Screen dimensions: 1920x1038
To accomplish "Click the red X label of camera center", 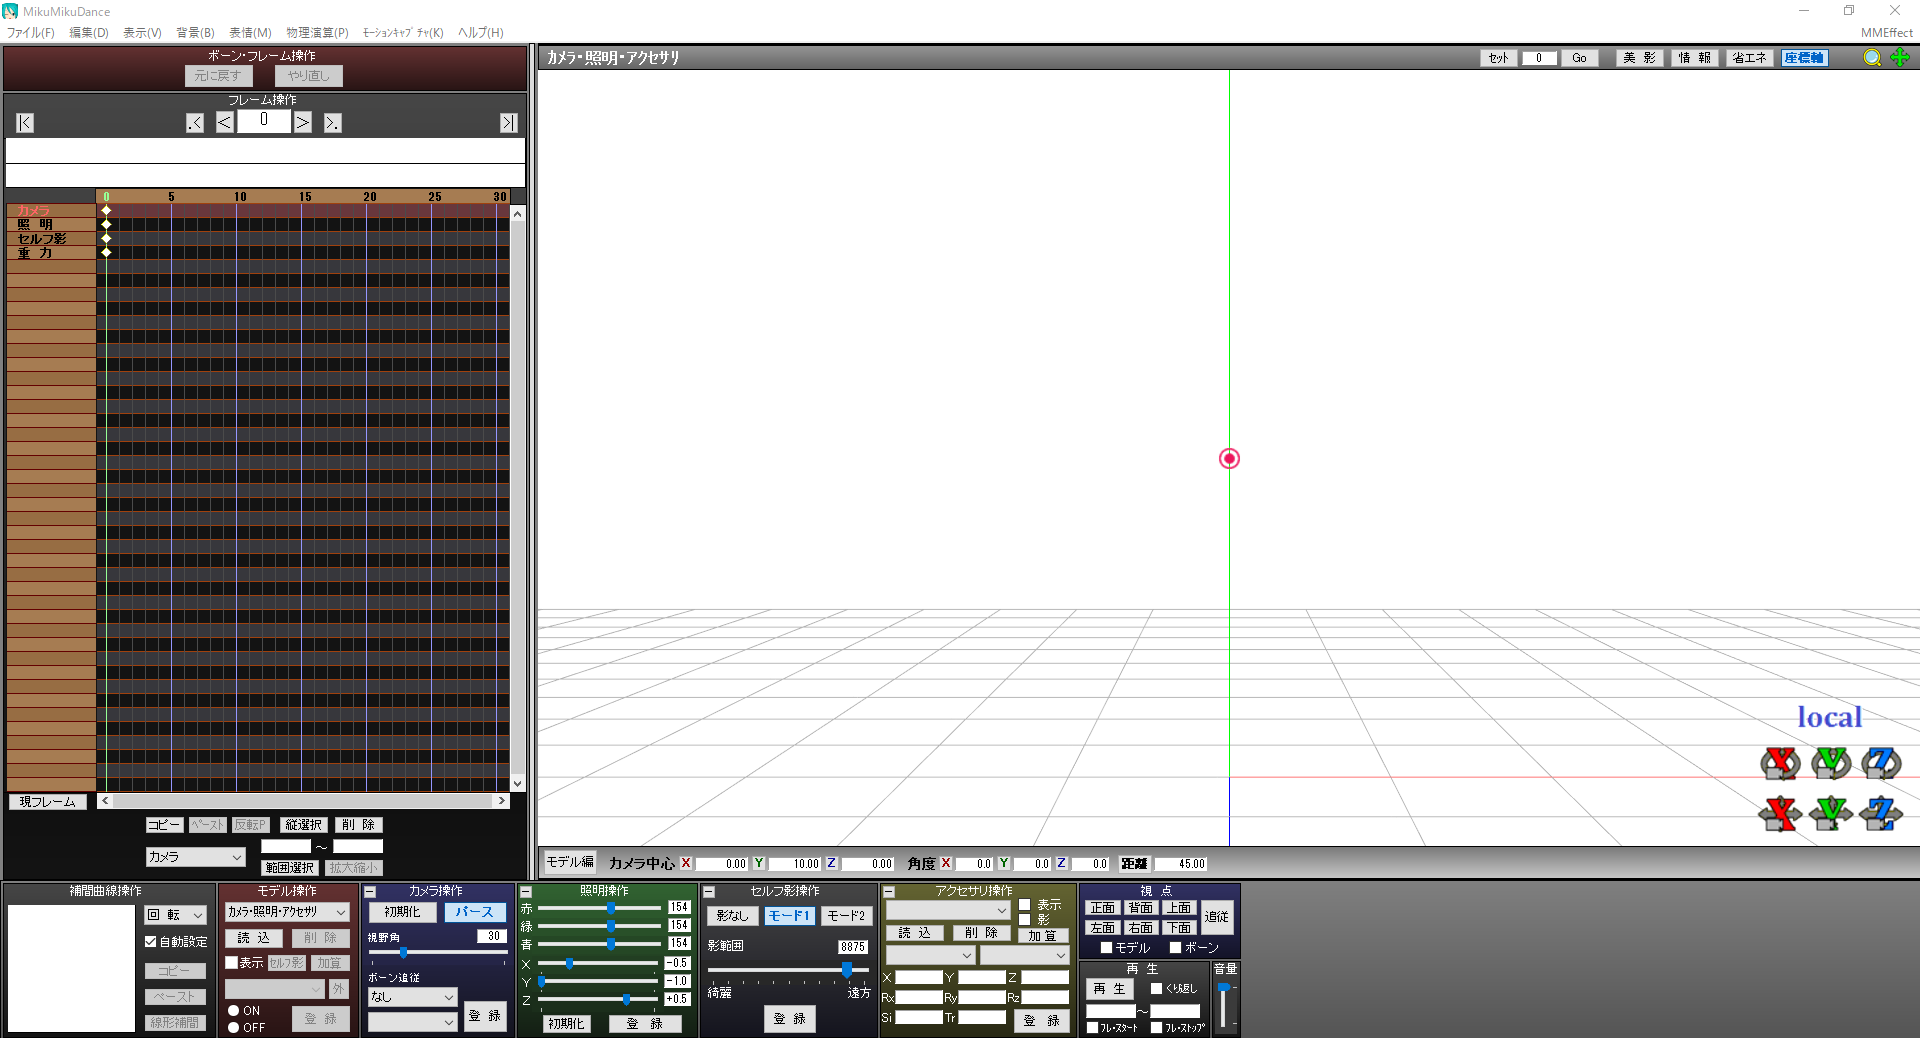I will (x=686, y=863).
